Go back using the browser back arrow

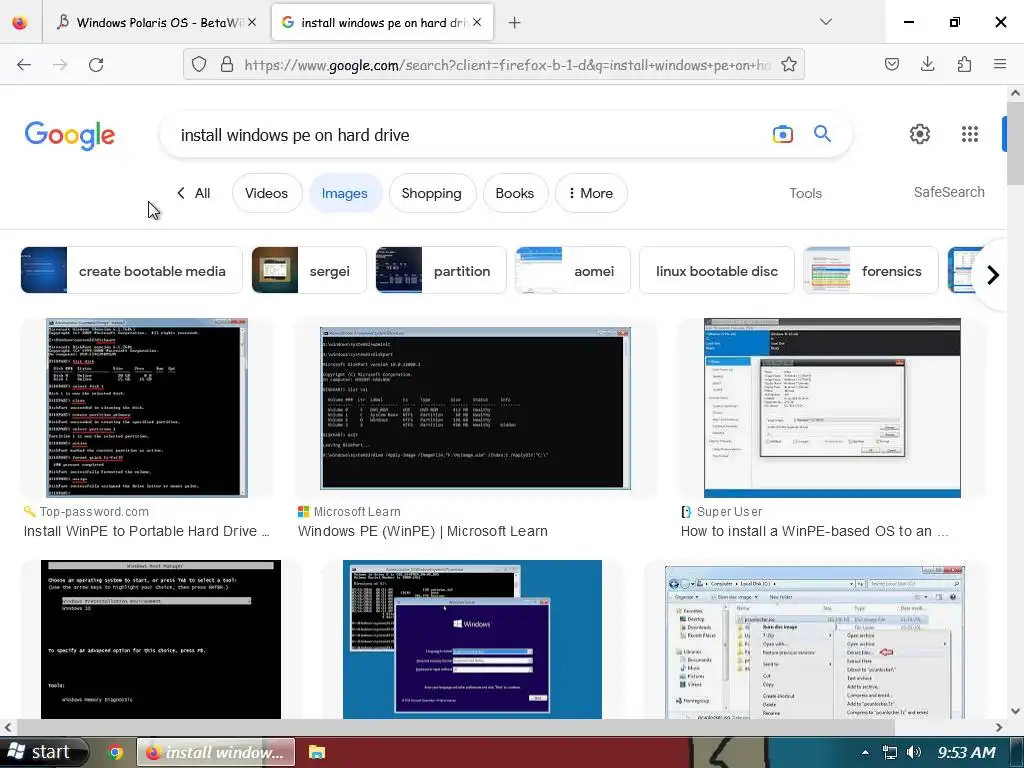pyautogui.click(x=24, y=65)
